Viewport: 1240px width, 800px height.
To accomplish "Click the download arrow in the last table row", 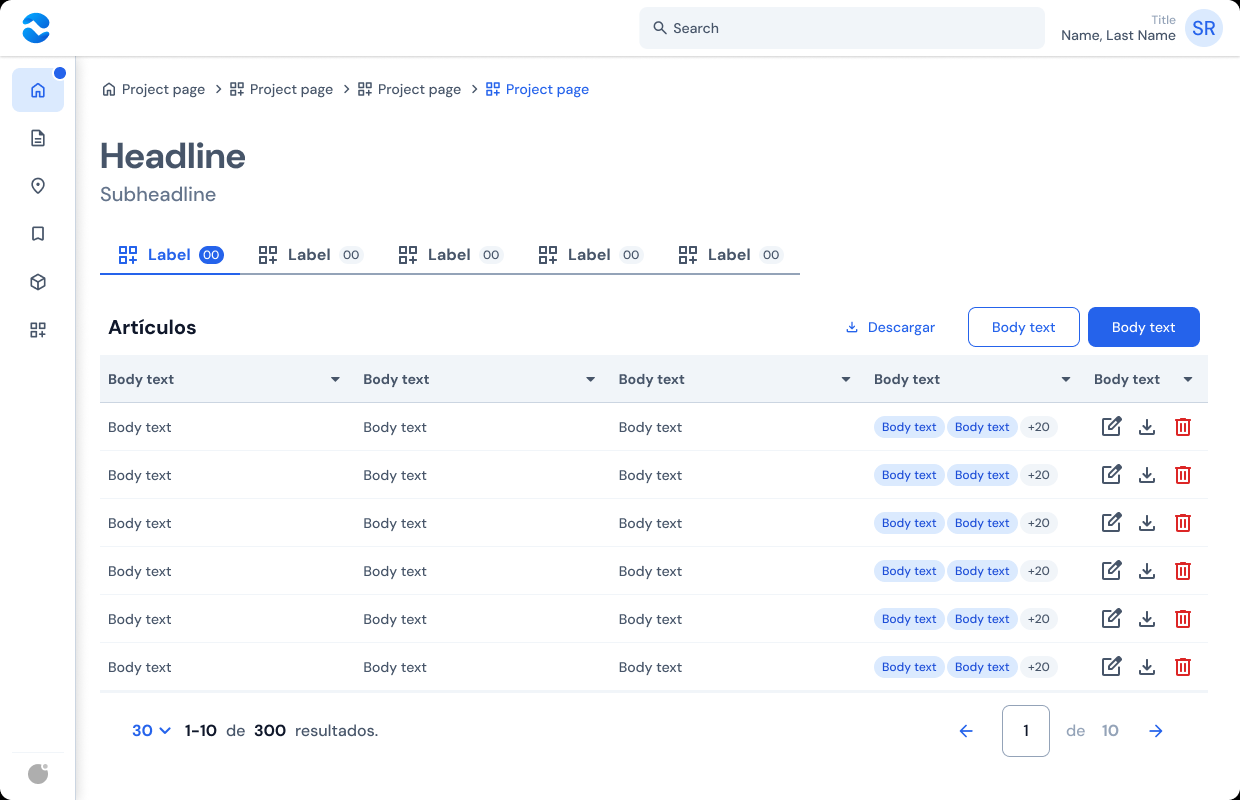I will tap(1147, 667).
